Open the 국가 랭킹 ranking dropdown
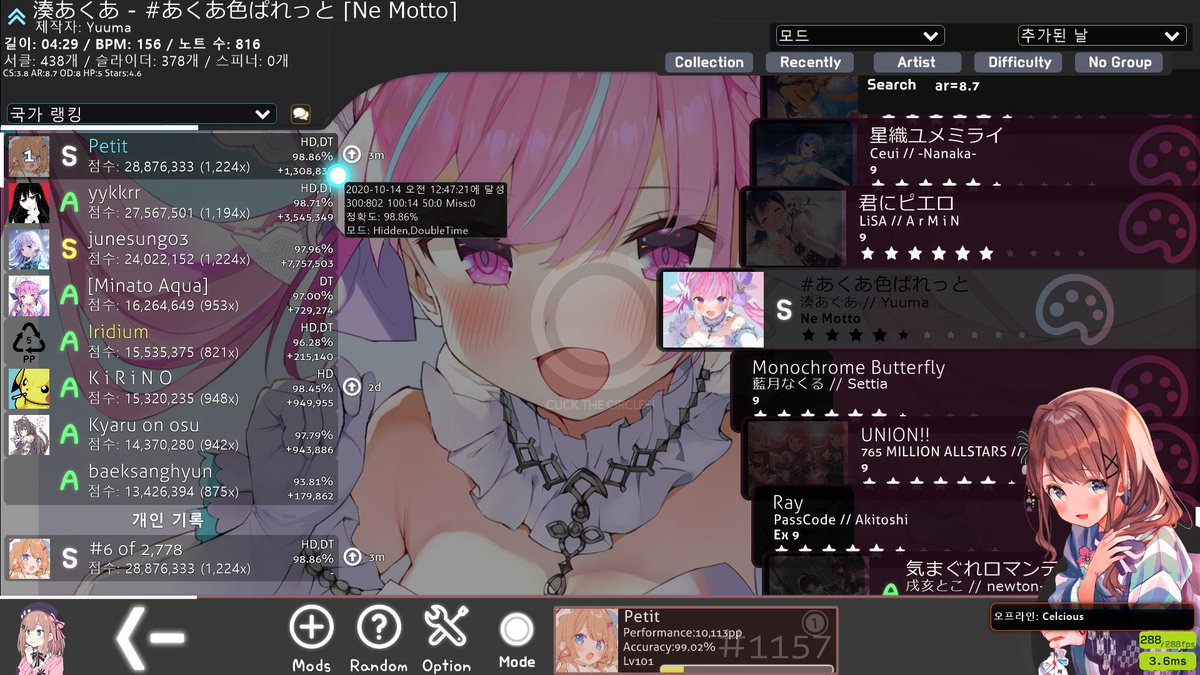Screen dimensions: 1200x675 coord(141,114)
